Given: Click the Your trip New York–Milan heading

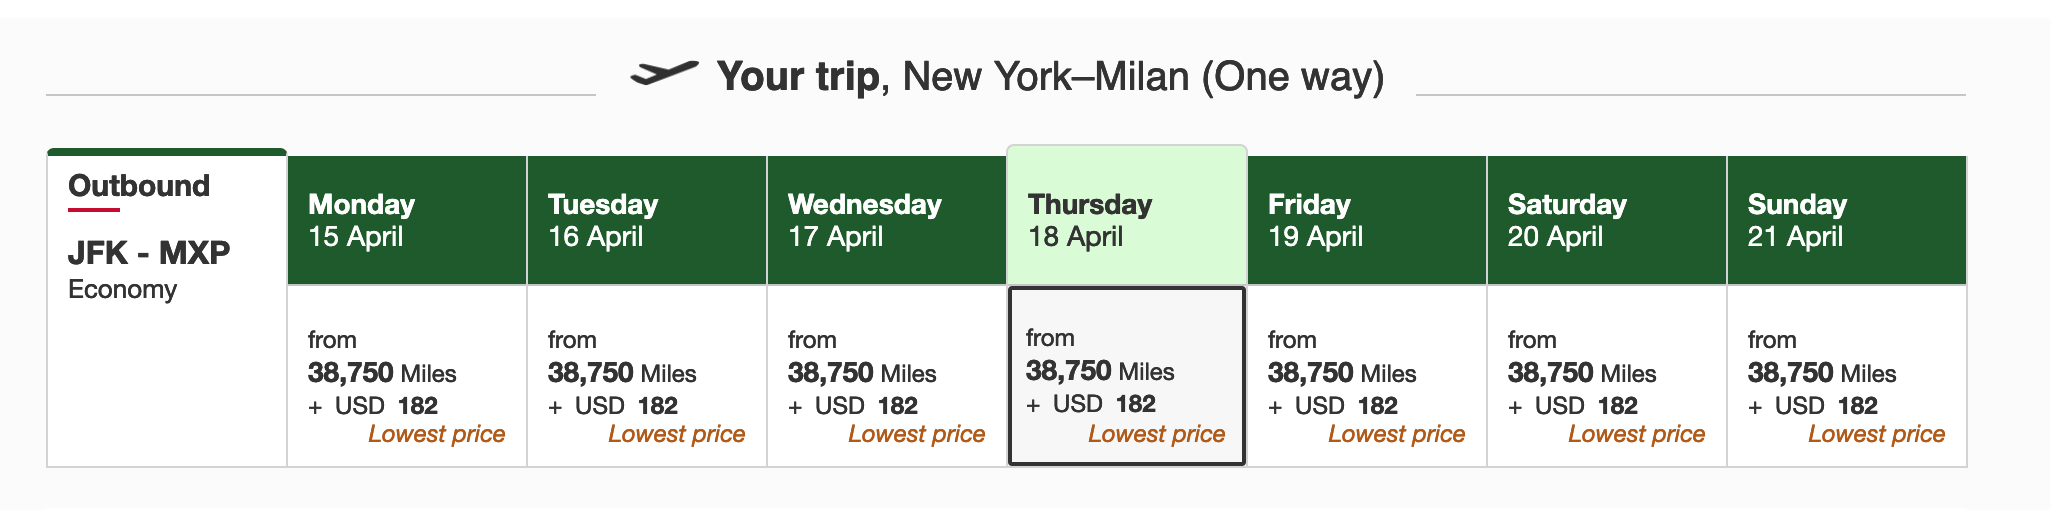Looking at the screenshot, I should (1050, 77).
